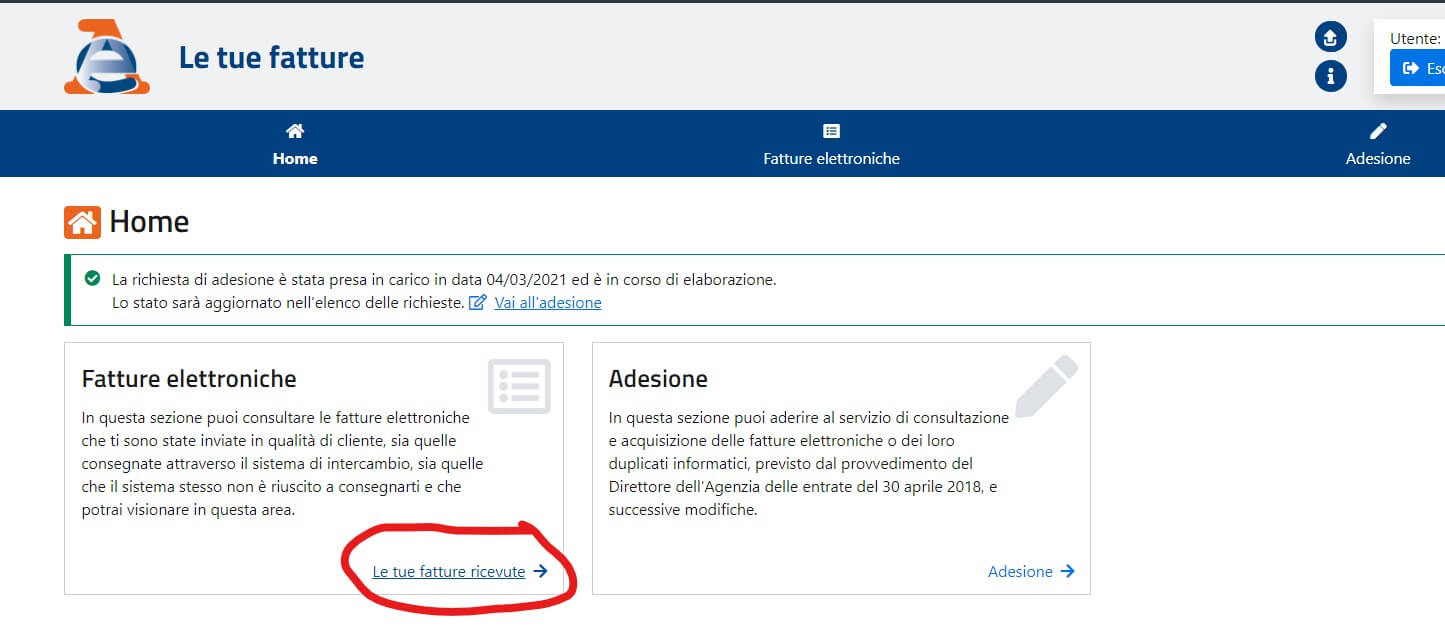Click the Fatture elettroniche card heading

click(x=189, y=379)
